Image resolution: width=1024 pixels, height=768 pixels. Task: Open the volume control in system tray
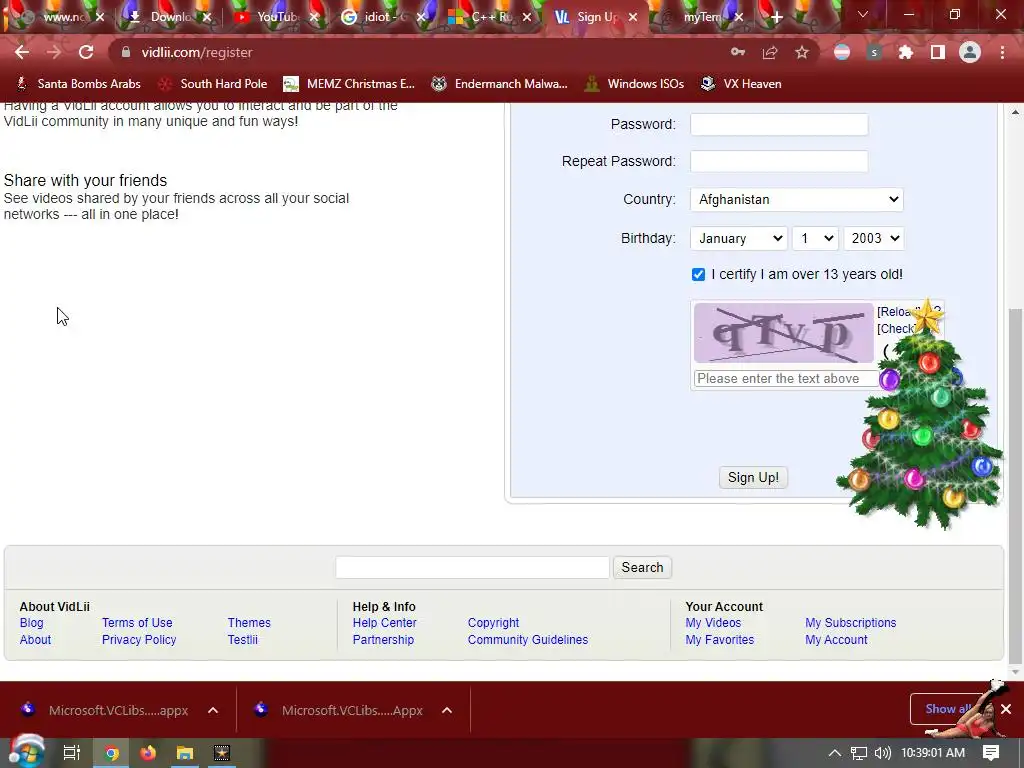pos(882,753)
